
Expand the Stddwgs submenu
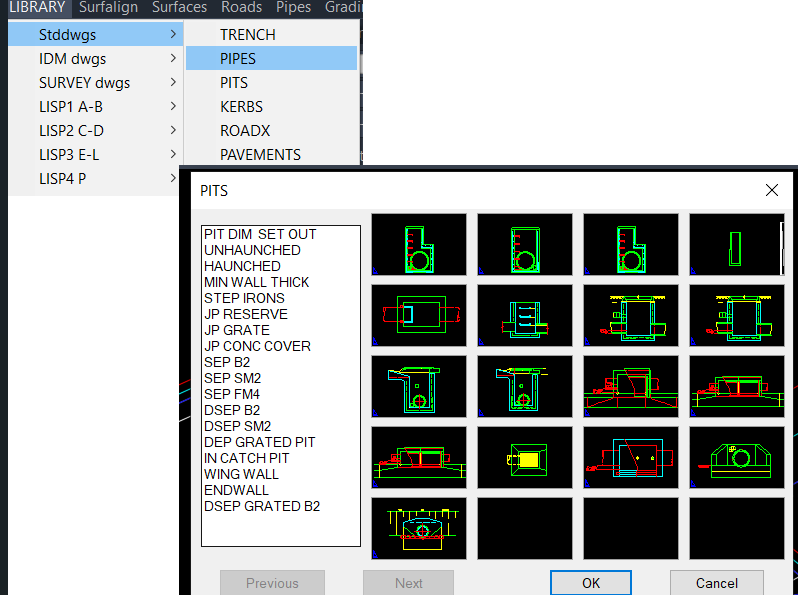(x=96, y=35)
